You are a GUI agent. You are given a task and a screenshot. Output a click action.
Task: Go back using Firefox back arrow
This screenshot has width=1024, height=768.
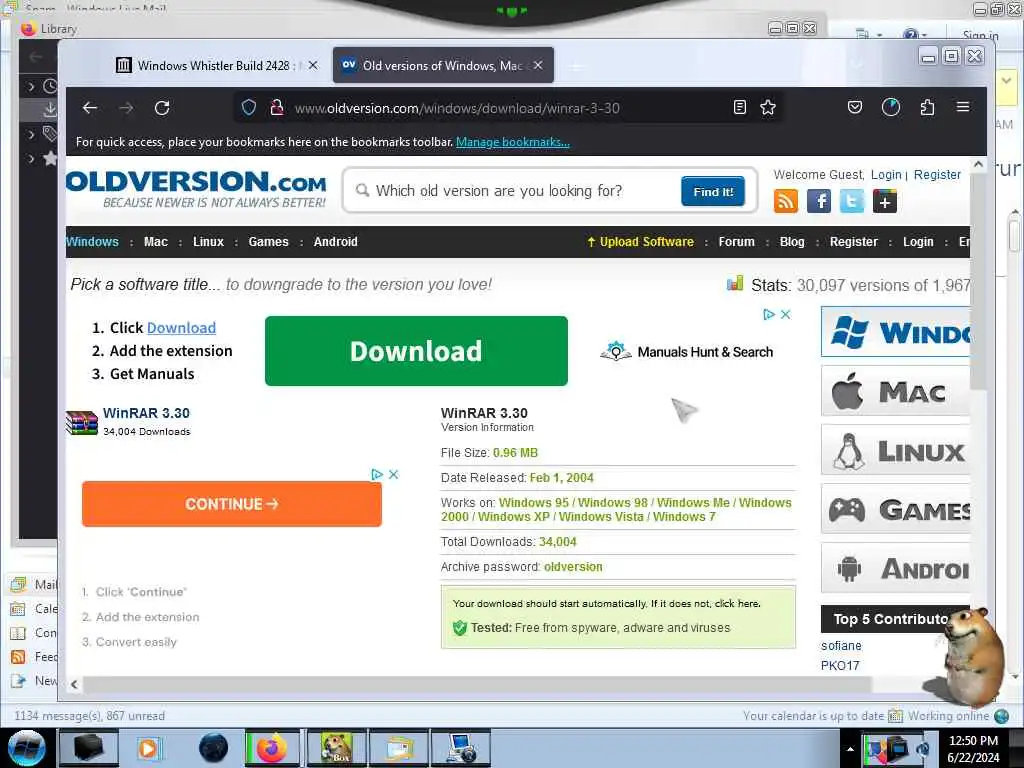tap(90, 108)
